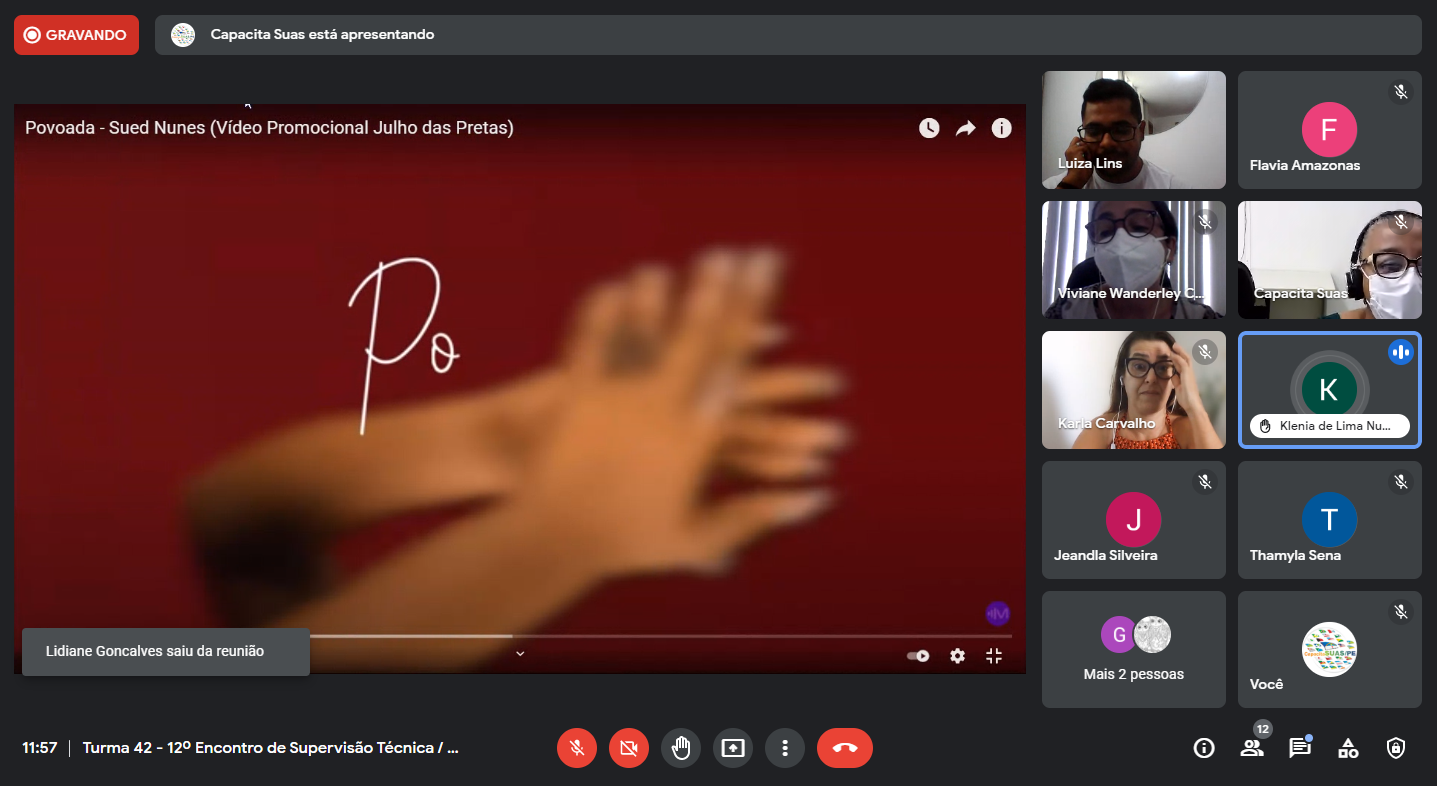Image resolution: width=1437 pixels, height=786 pixels.
Task: Turn on the camera
Action: click(629, 748)
